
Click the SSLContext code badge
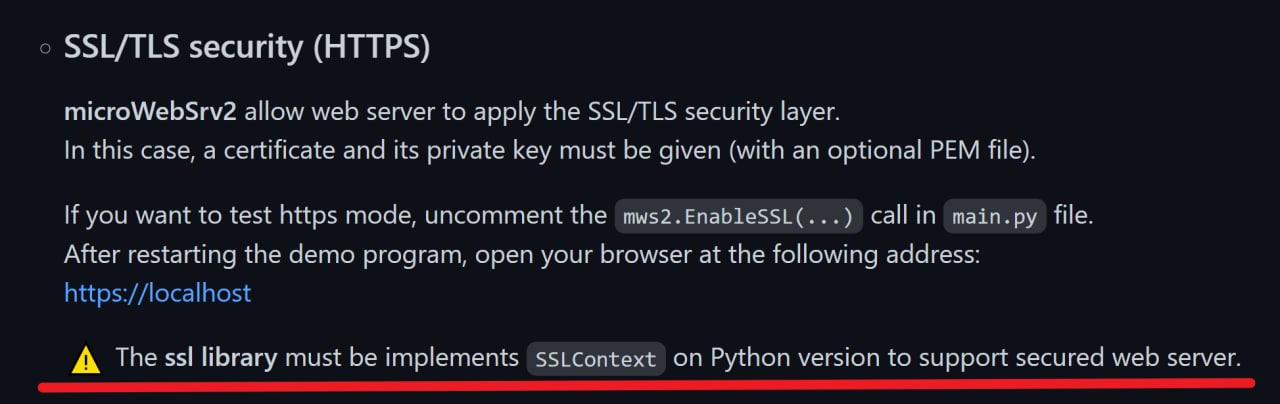click(596, 358)
